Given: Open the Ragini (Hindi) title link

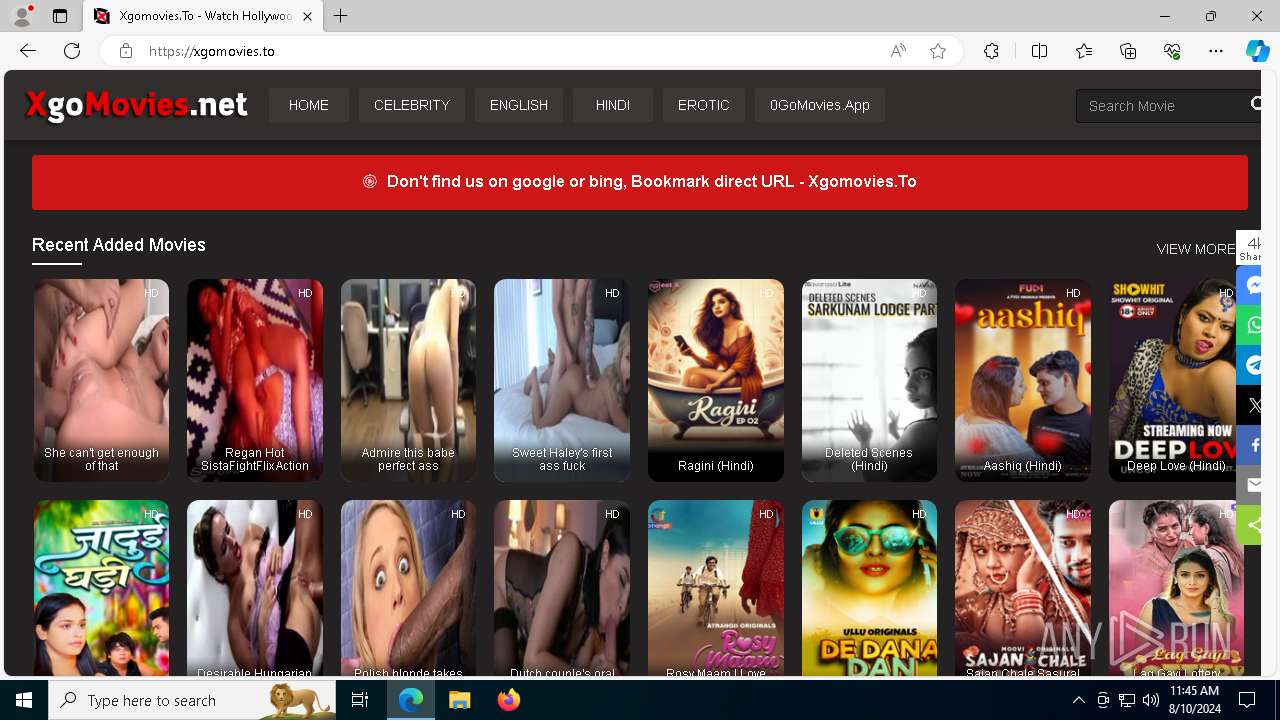Looking at the screenshot, I should (x=716, y=466).
